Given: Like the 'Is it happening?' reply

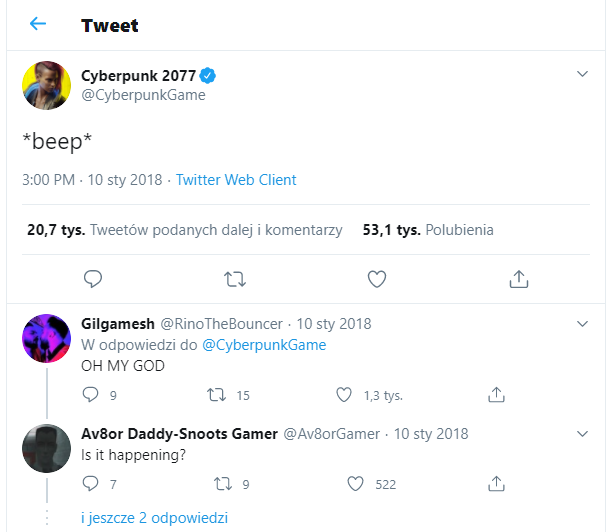Looking at the screenshot, I should (354, 484).
